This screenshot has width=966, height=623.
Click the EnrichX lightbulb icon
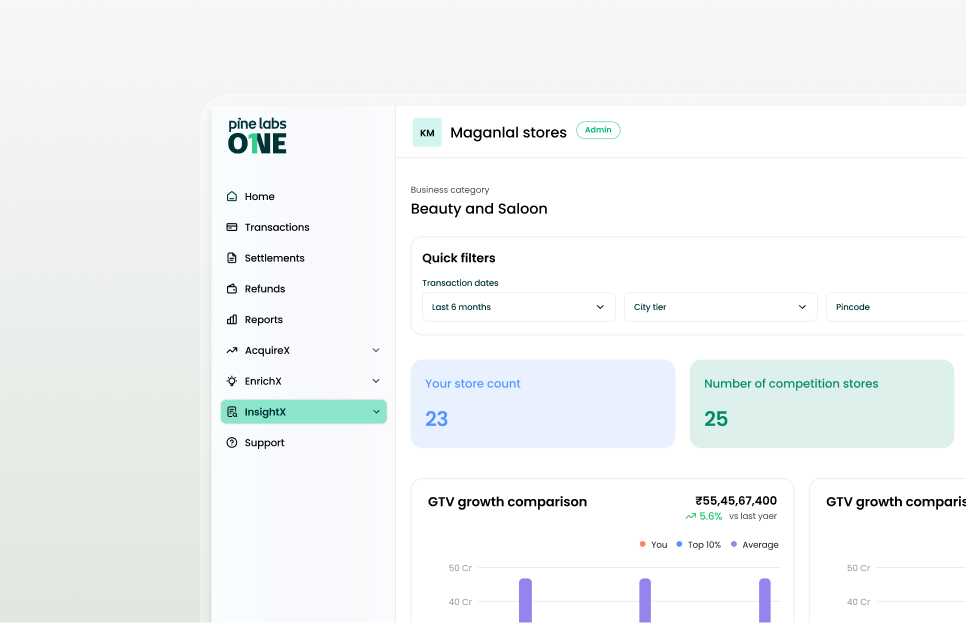click(x=232, y=381)
